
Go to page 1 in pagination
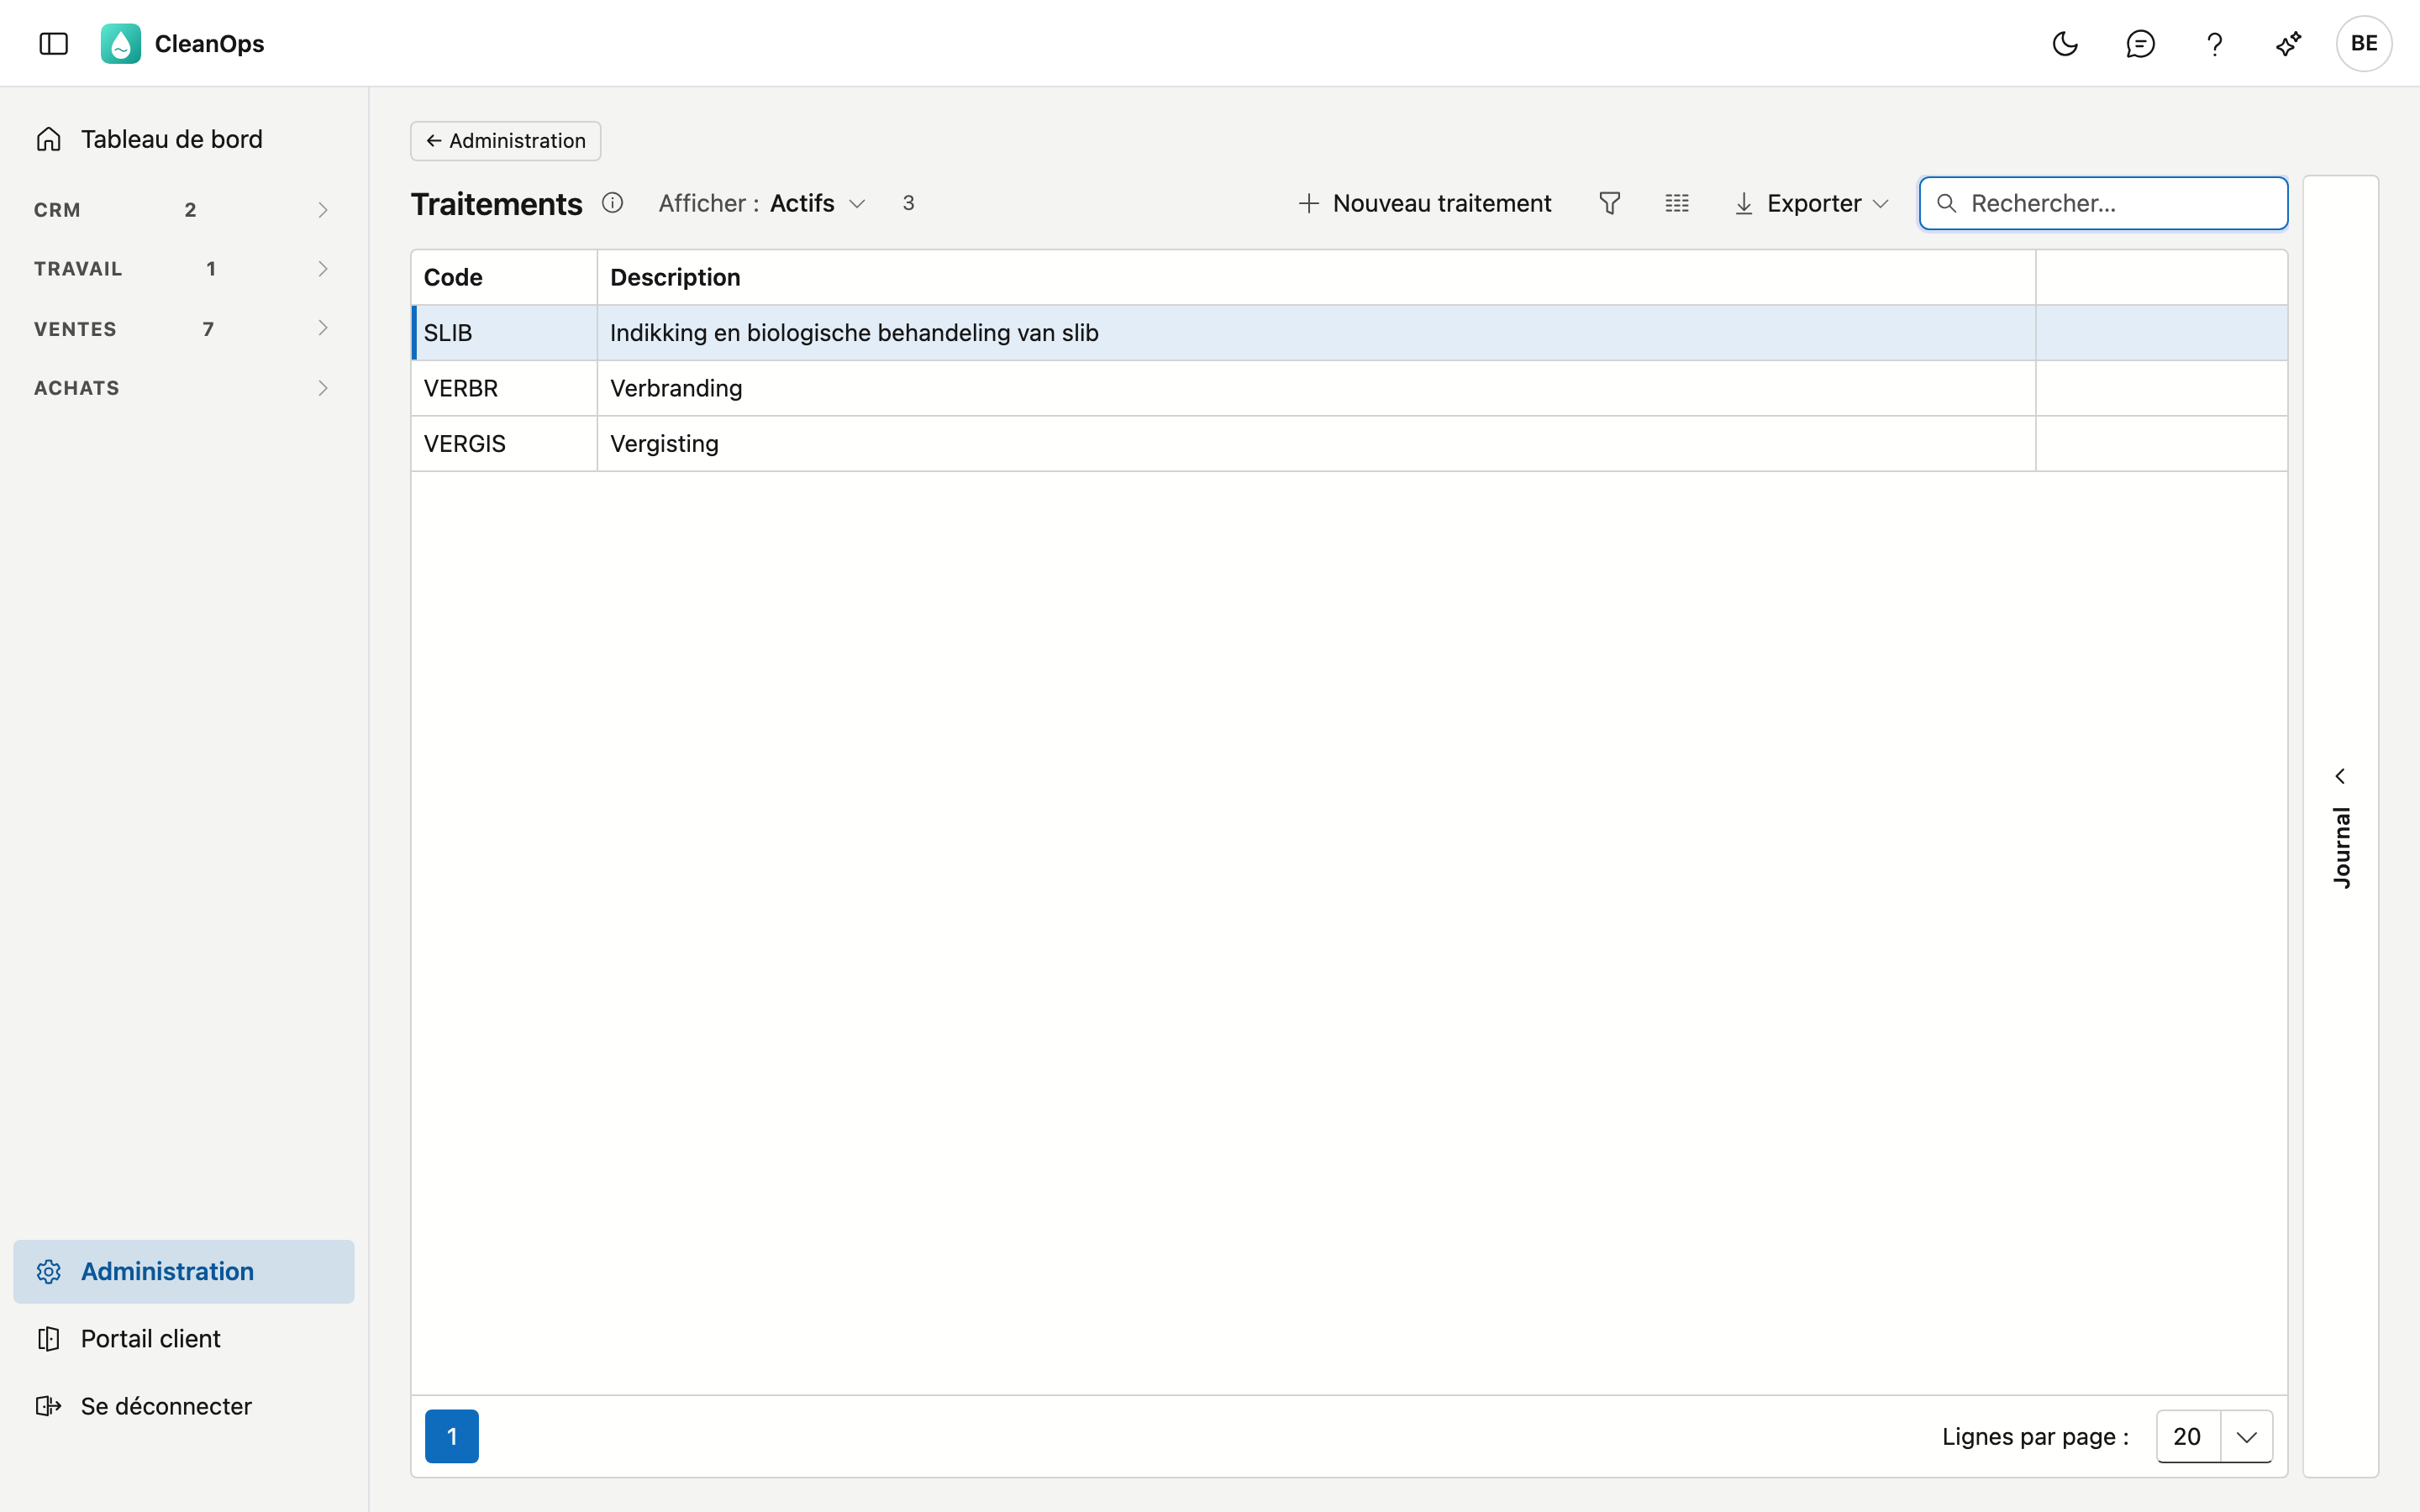coord(451,1436)
